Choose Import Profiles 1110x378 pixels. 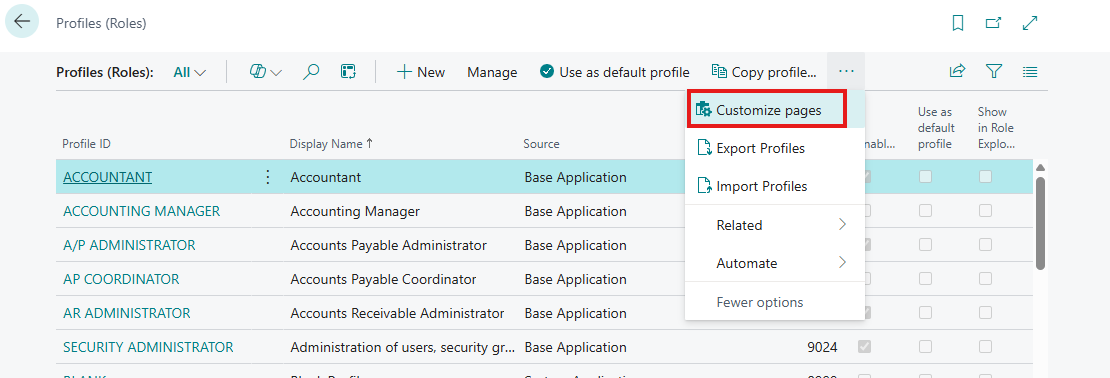(x=774, y=186)
